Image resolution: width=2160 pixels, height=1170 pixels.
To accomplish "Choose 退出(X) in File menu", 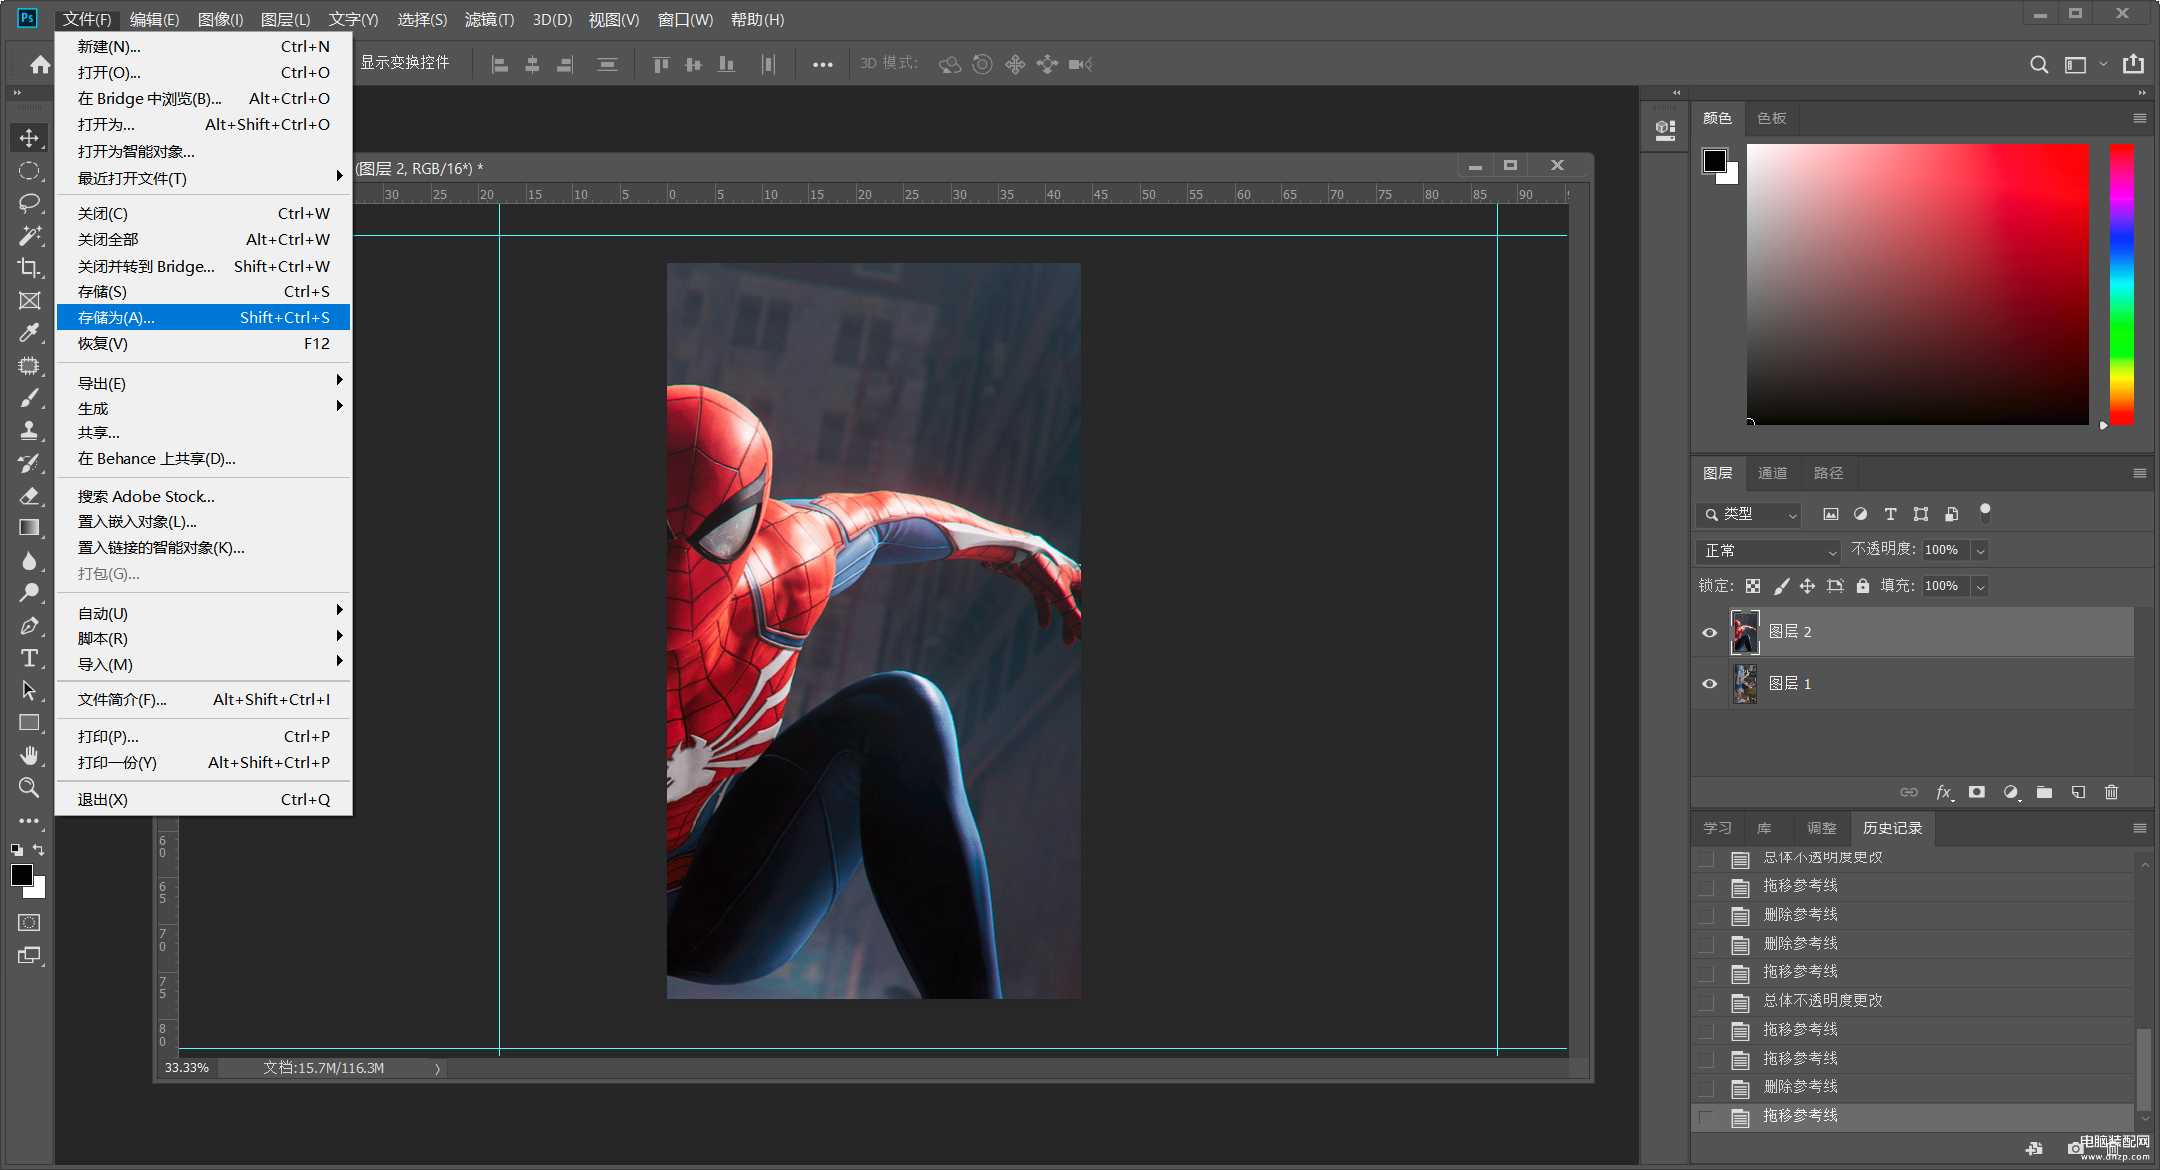I will [x=204, y=799].
